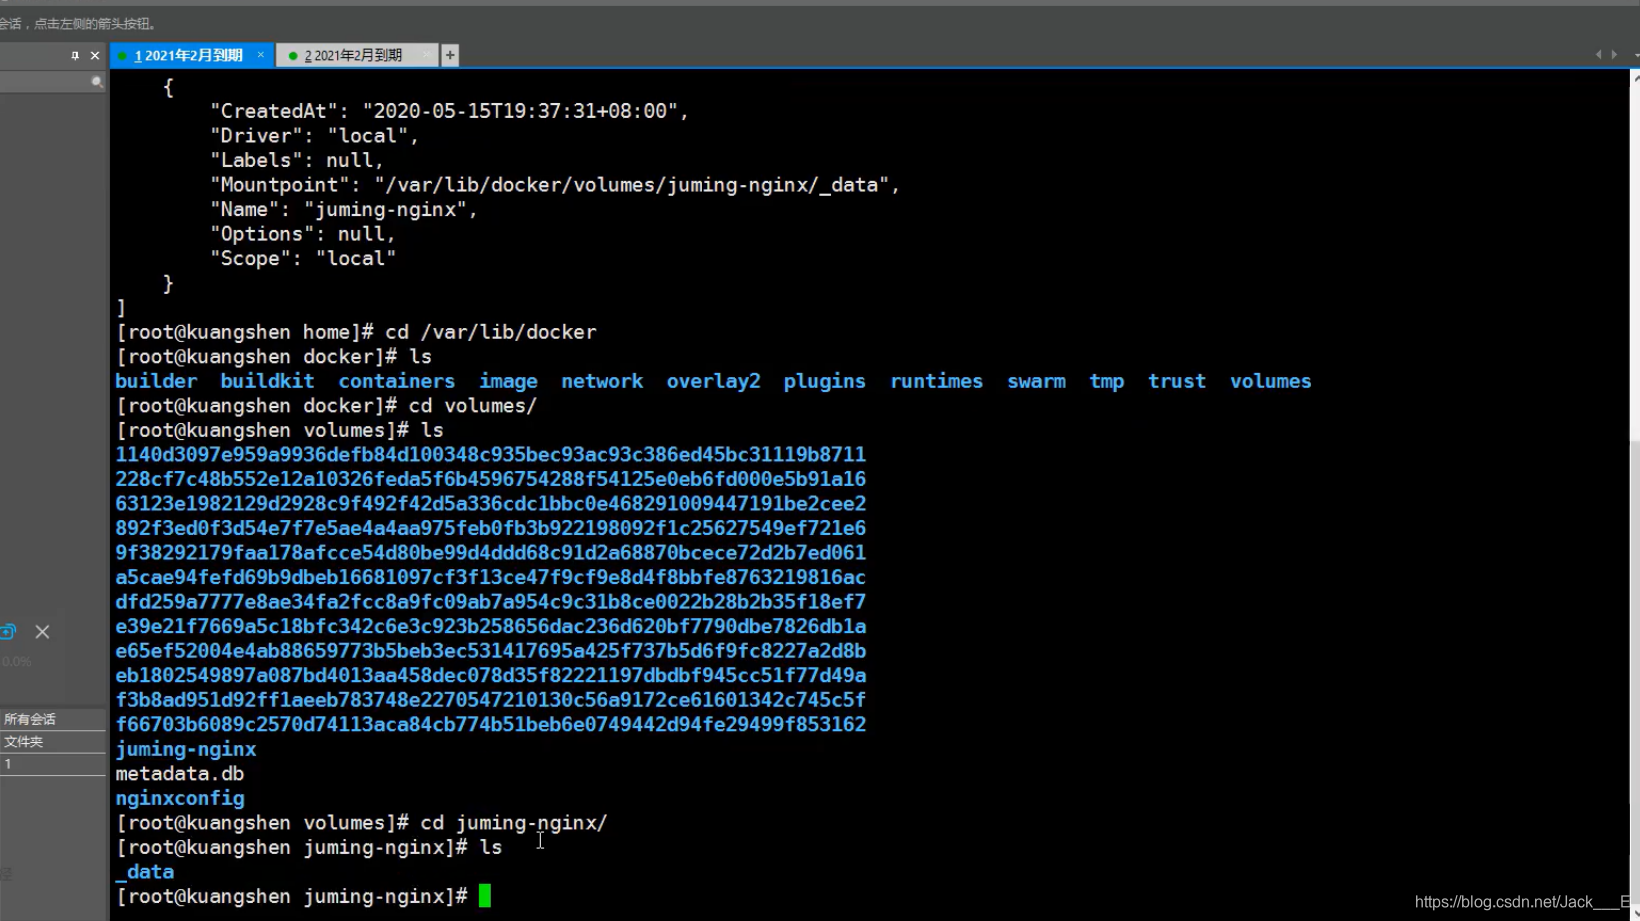
Task: Click the "Mountpoint" JSON line
Action: 555,185
